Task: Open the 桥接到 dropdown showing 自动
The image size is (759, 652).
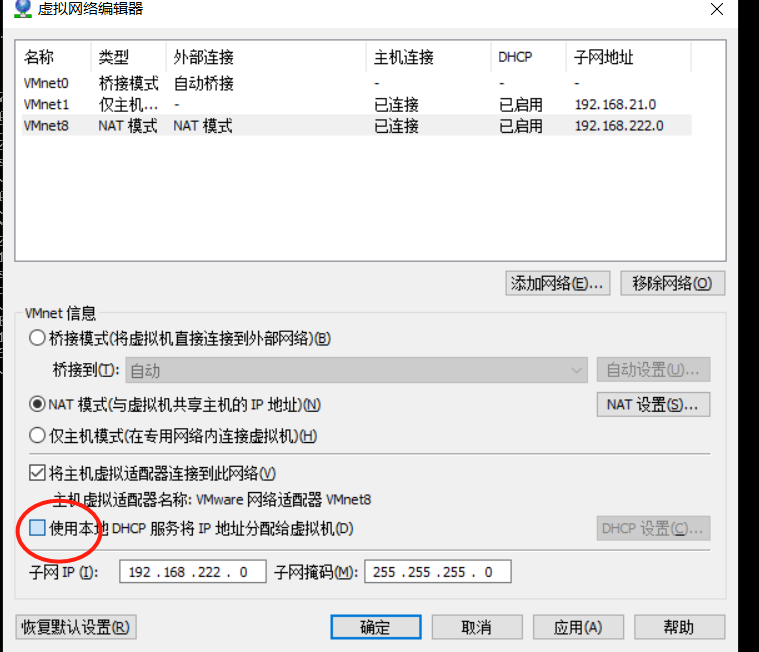Action: 357,370
